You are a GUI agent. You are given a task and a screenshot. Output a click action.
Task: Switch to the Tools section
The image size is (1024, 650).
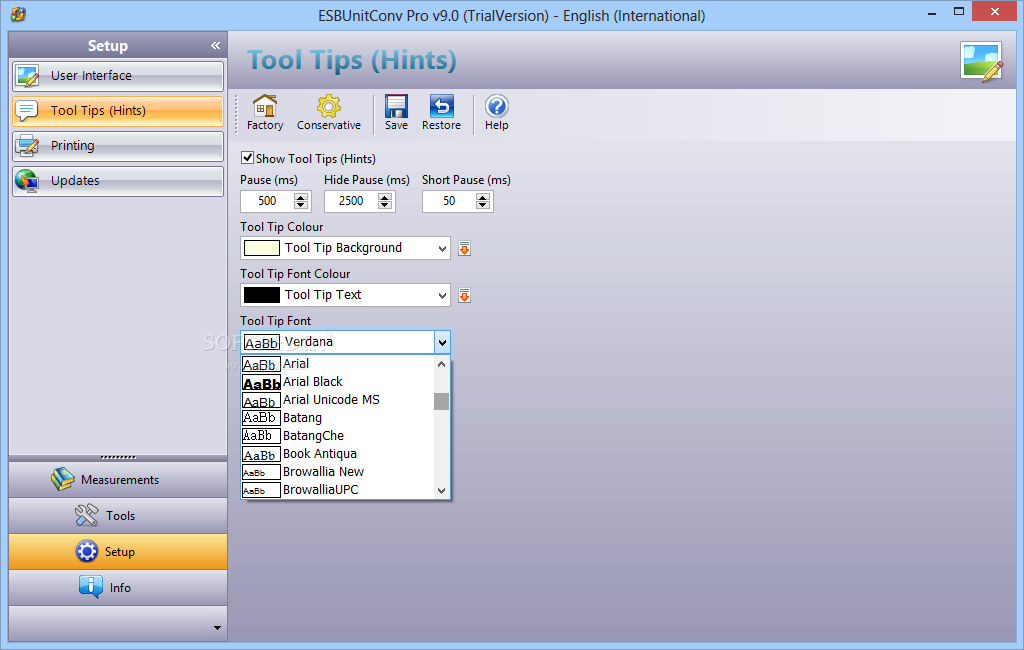coord(118,515)
